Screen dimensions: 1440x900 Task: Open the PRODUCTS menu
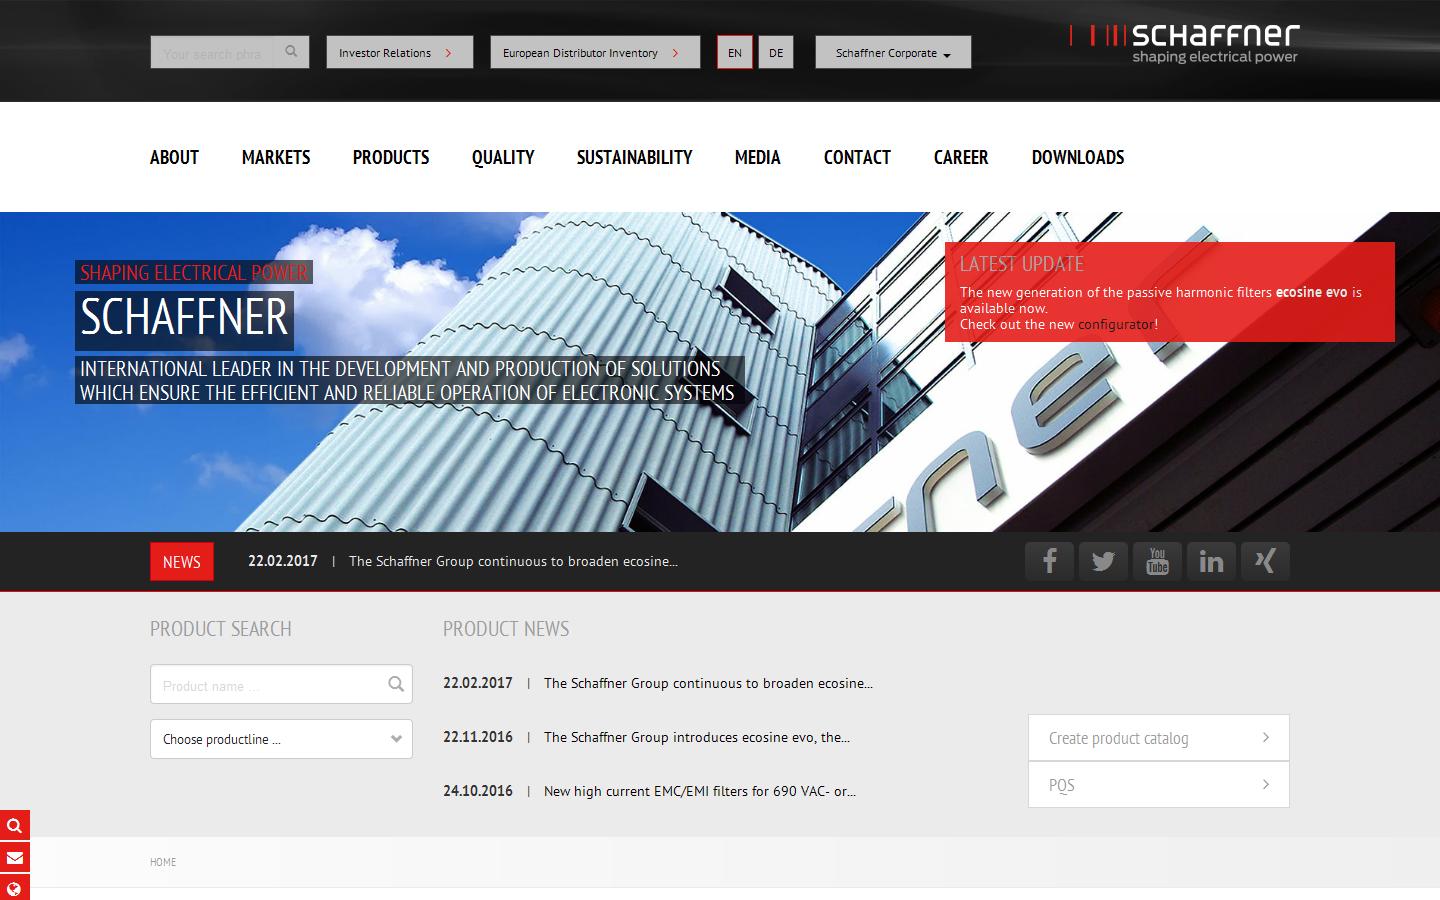[x=390, y=157]
